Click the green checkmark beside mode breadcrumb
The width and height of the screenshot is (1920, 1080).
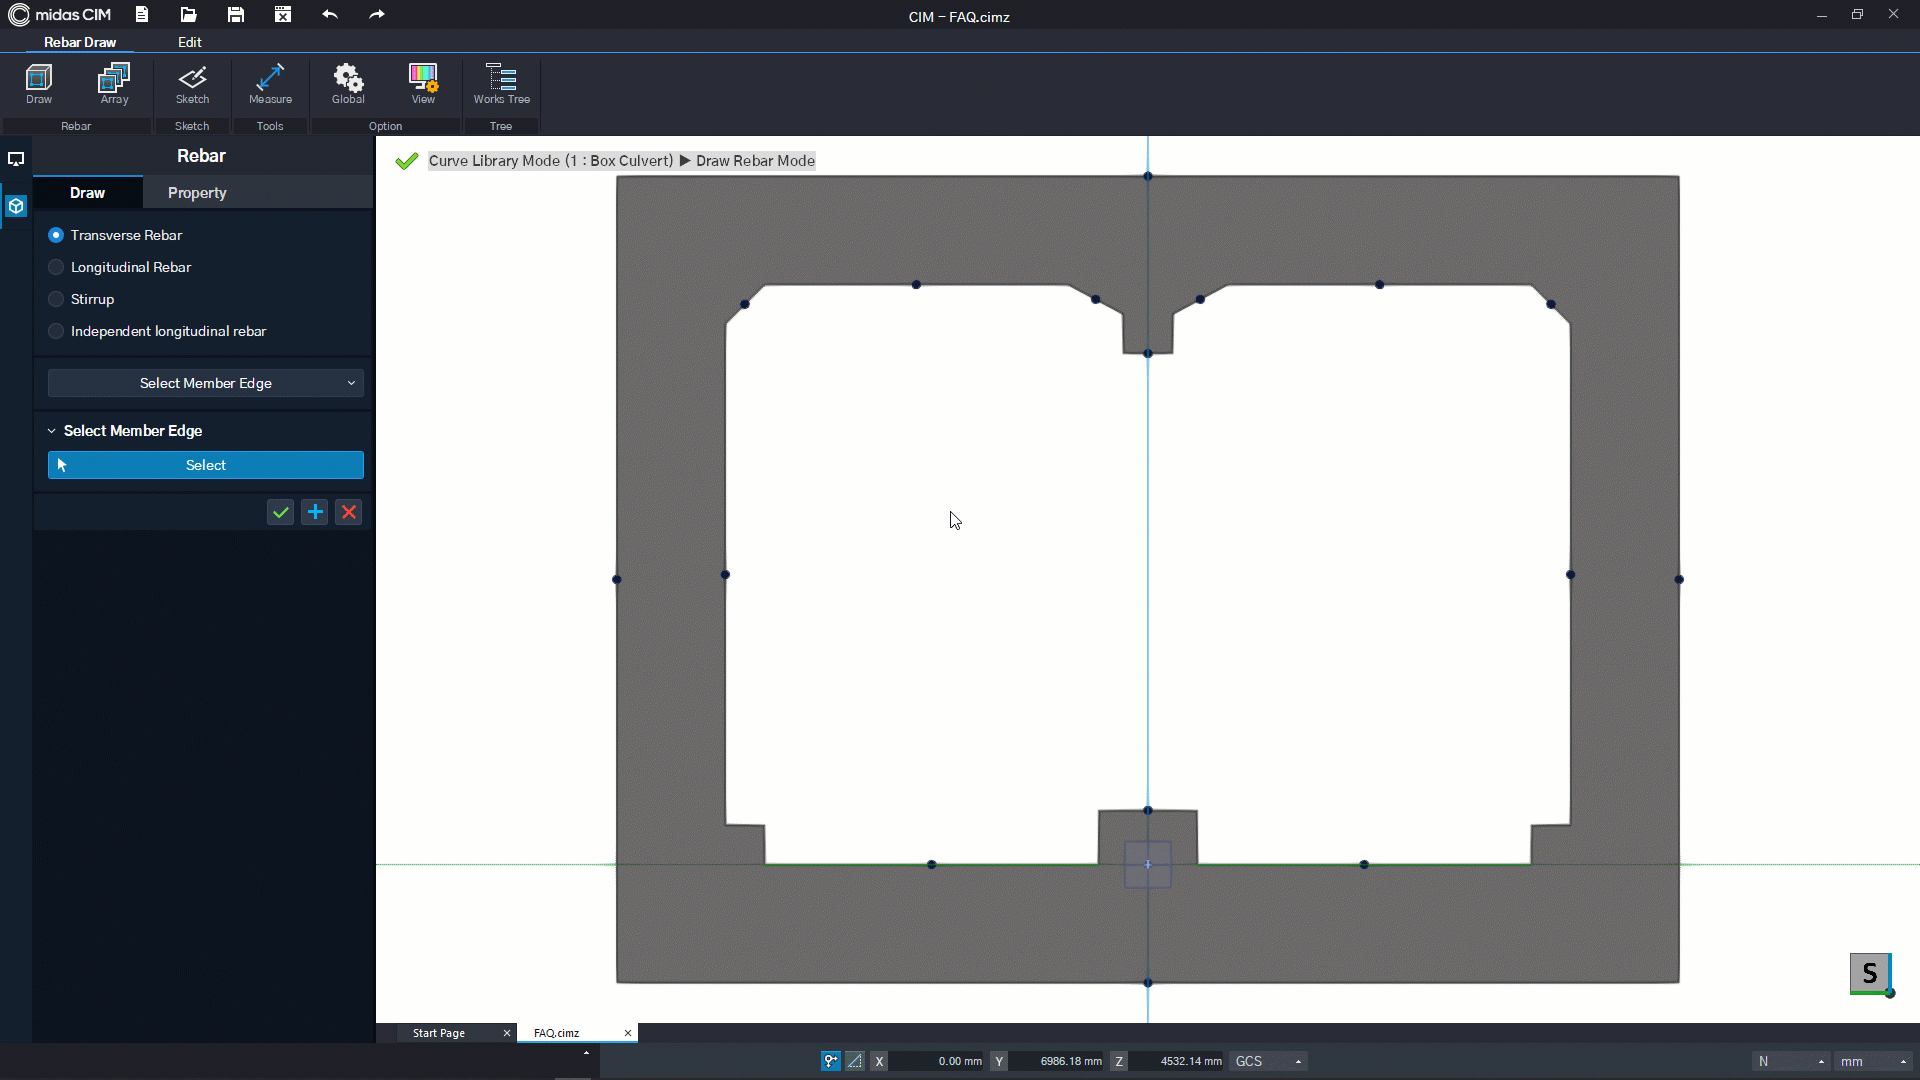coord(406,161)
